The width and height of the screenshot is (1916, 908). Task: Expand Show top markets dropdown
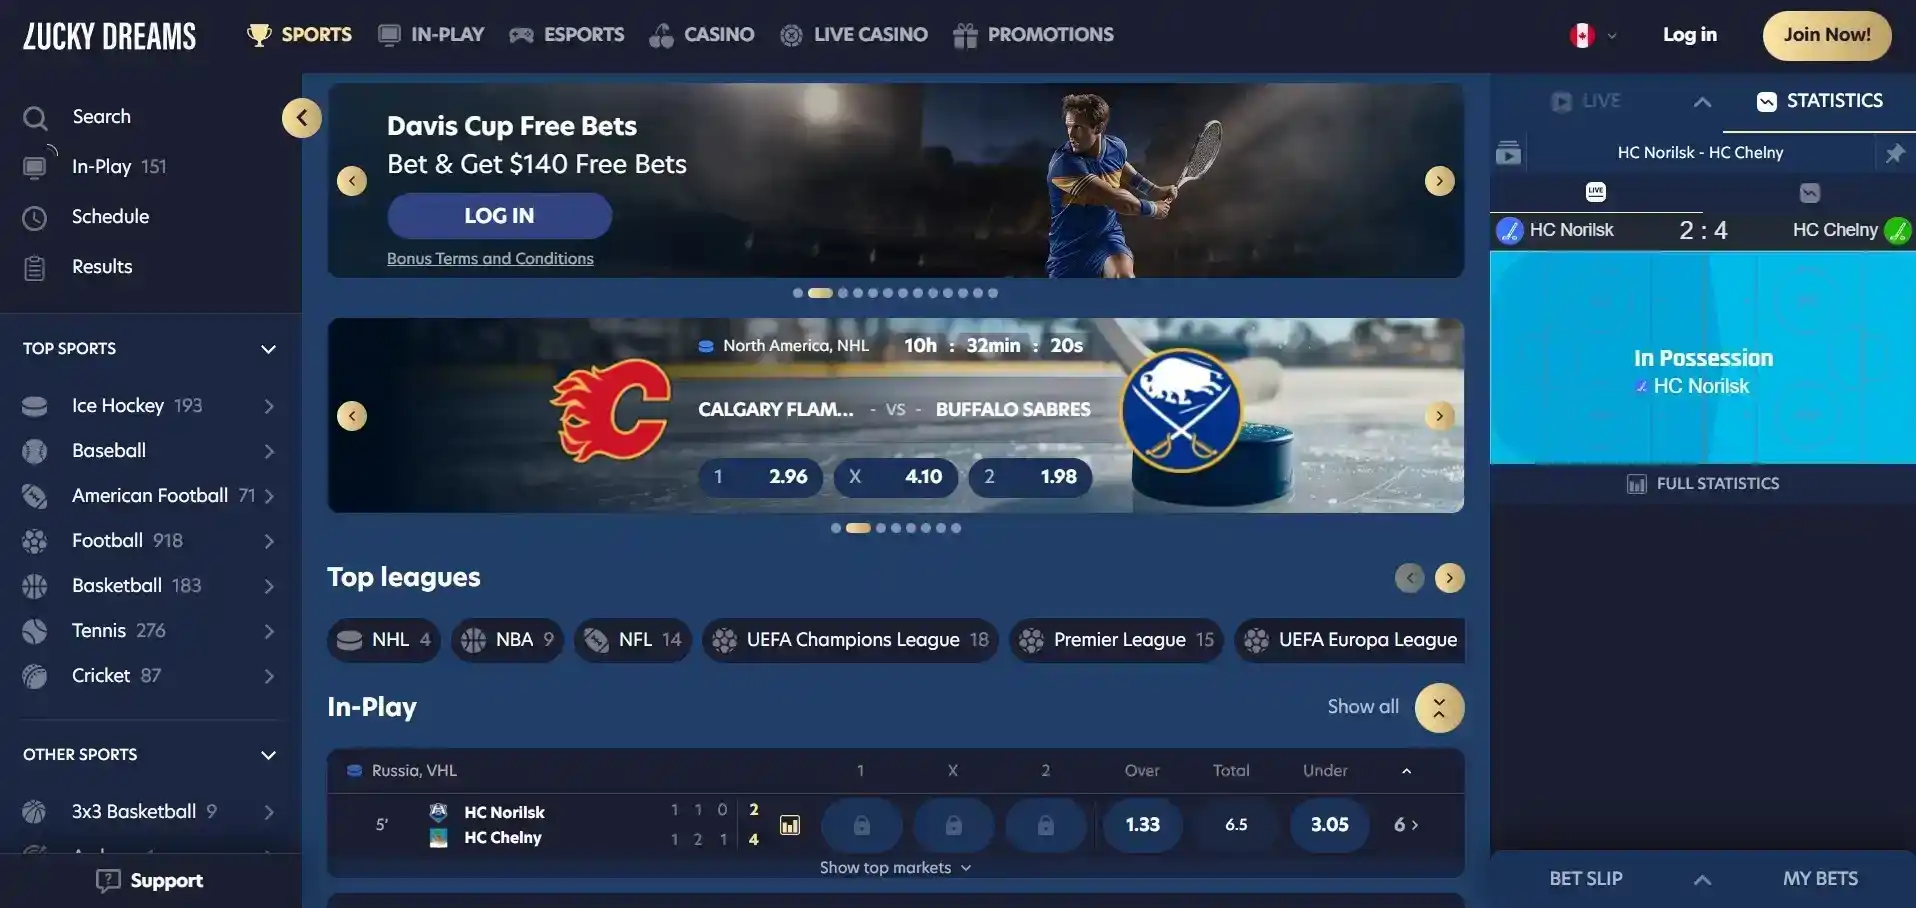895,868
